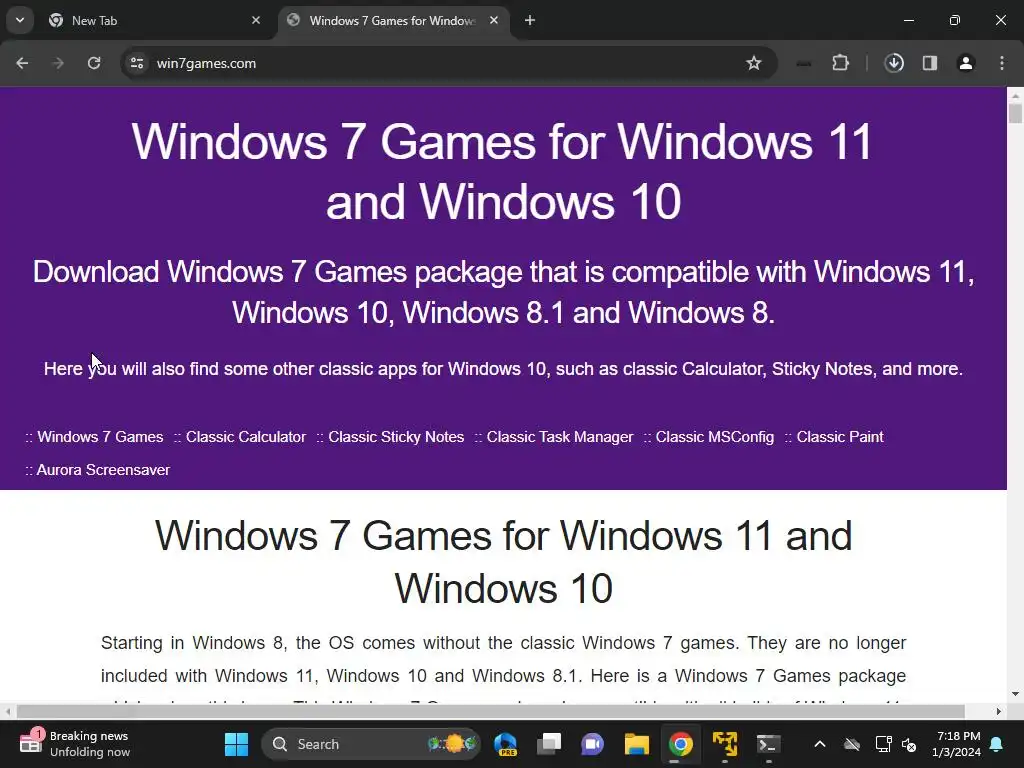Go back to the previous page
This screenshot has height=768, width=1024.
point(22,63)
